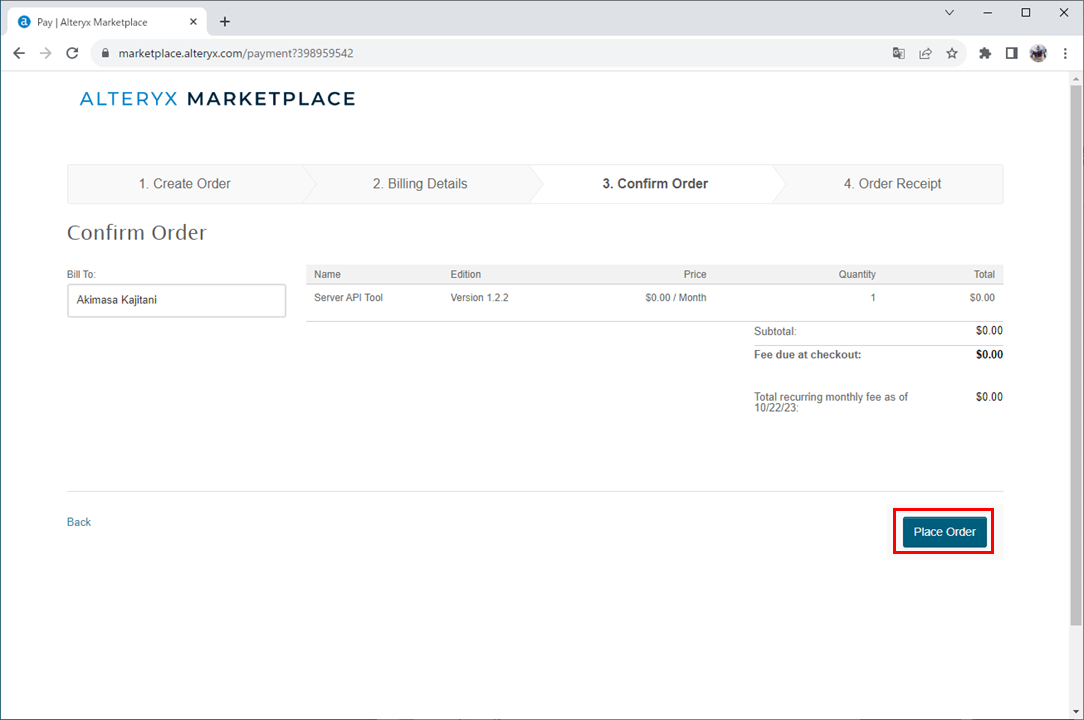Click the Bill To name field

176,300
